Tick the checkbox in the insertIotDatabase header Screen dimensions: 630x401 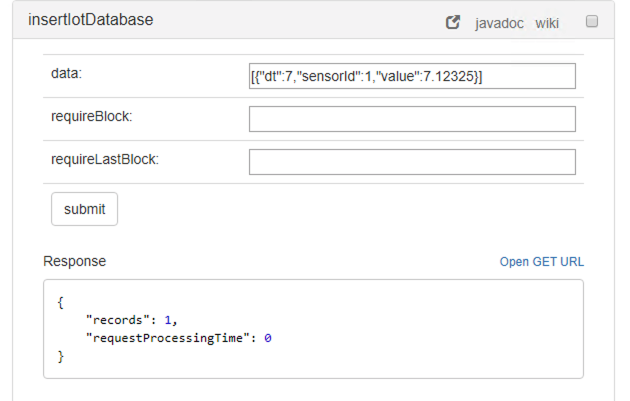tap(592, 21)
